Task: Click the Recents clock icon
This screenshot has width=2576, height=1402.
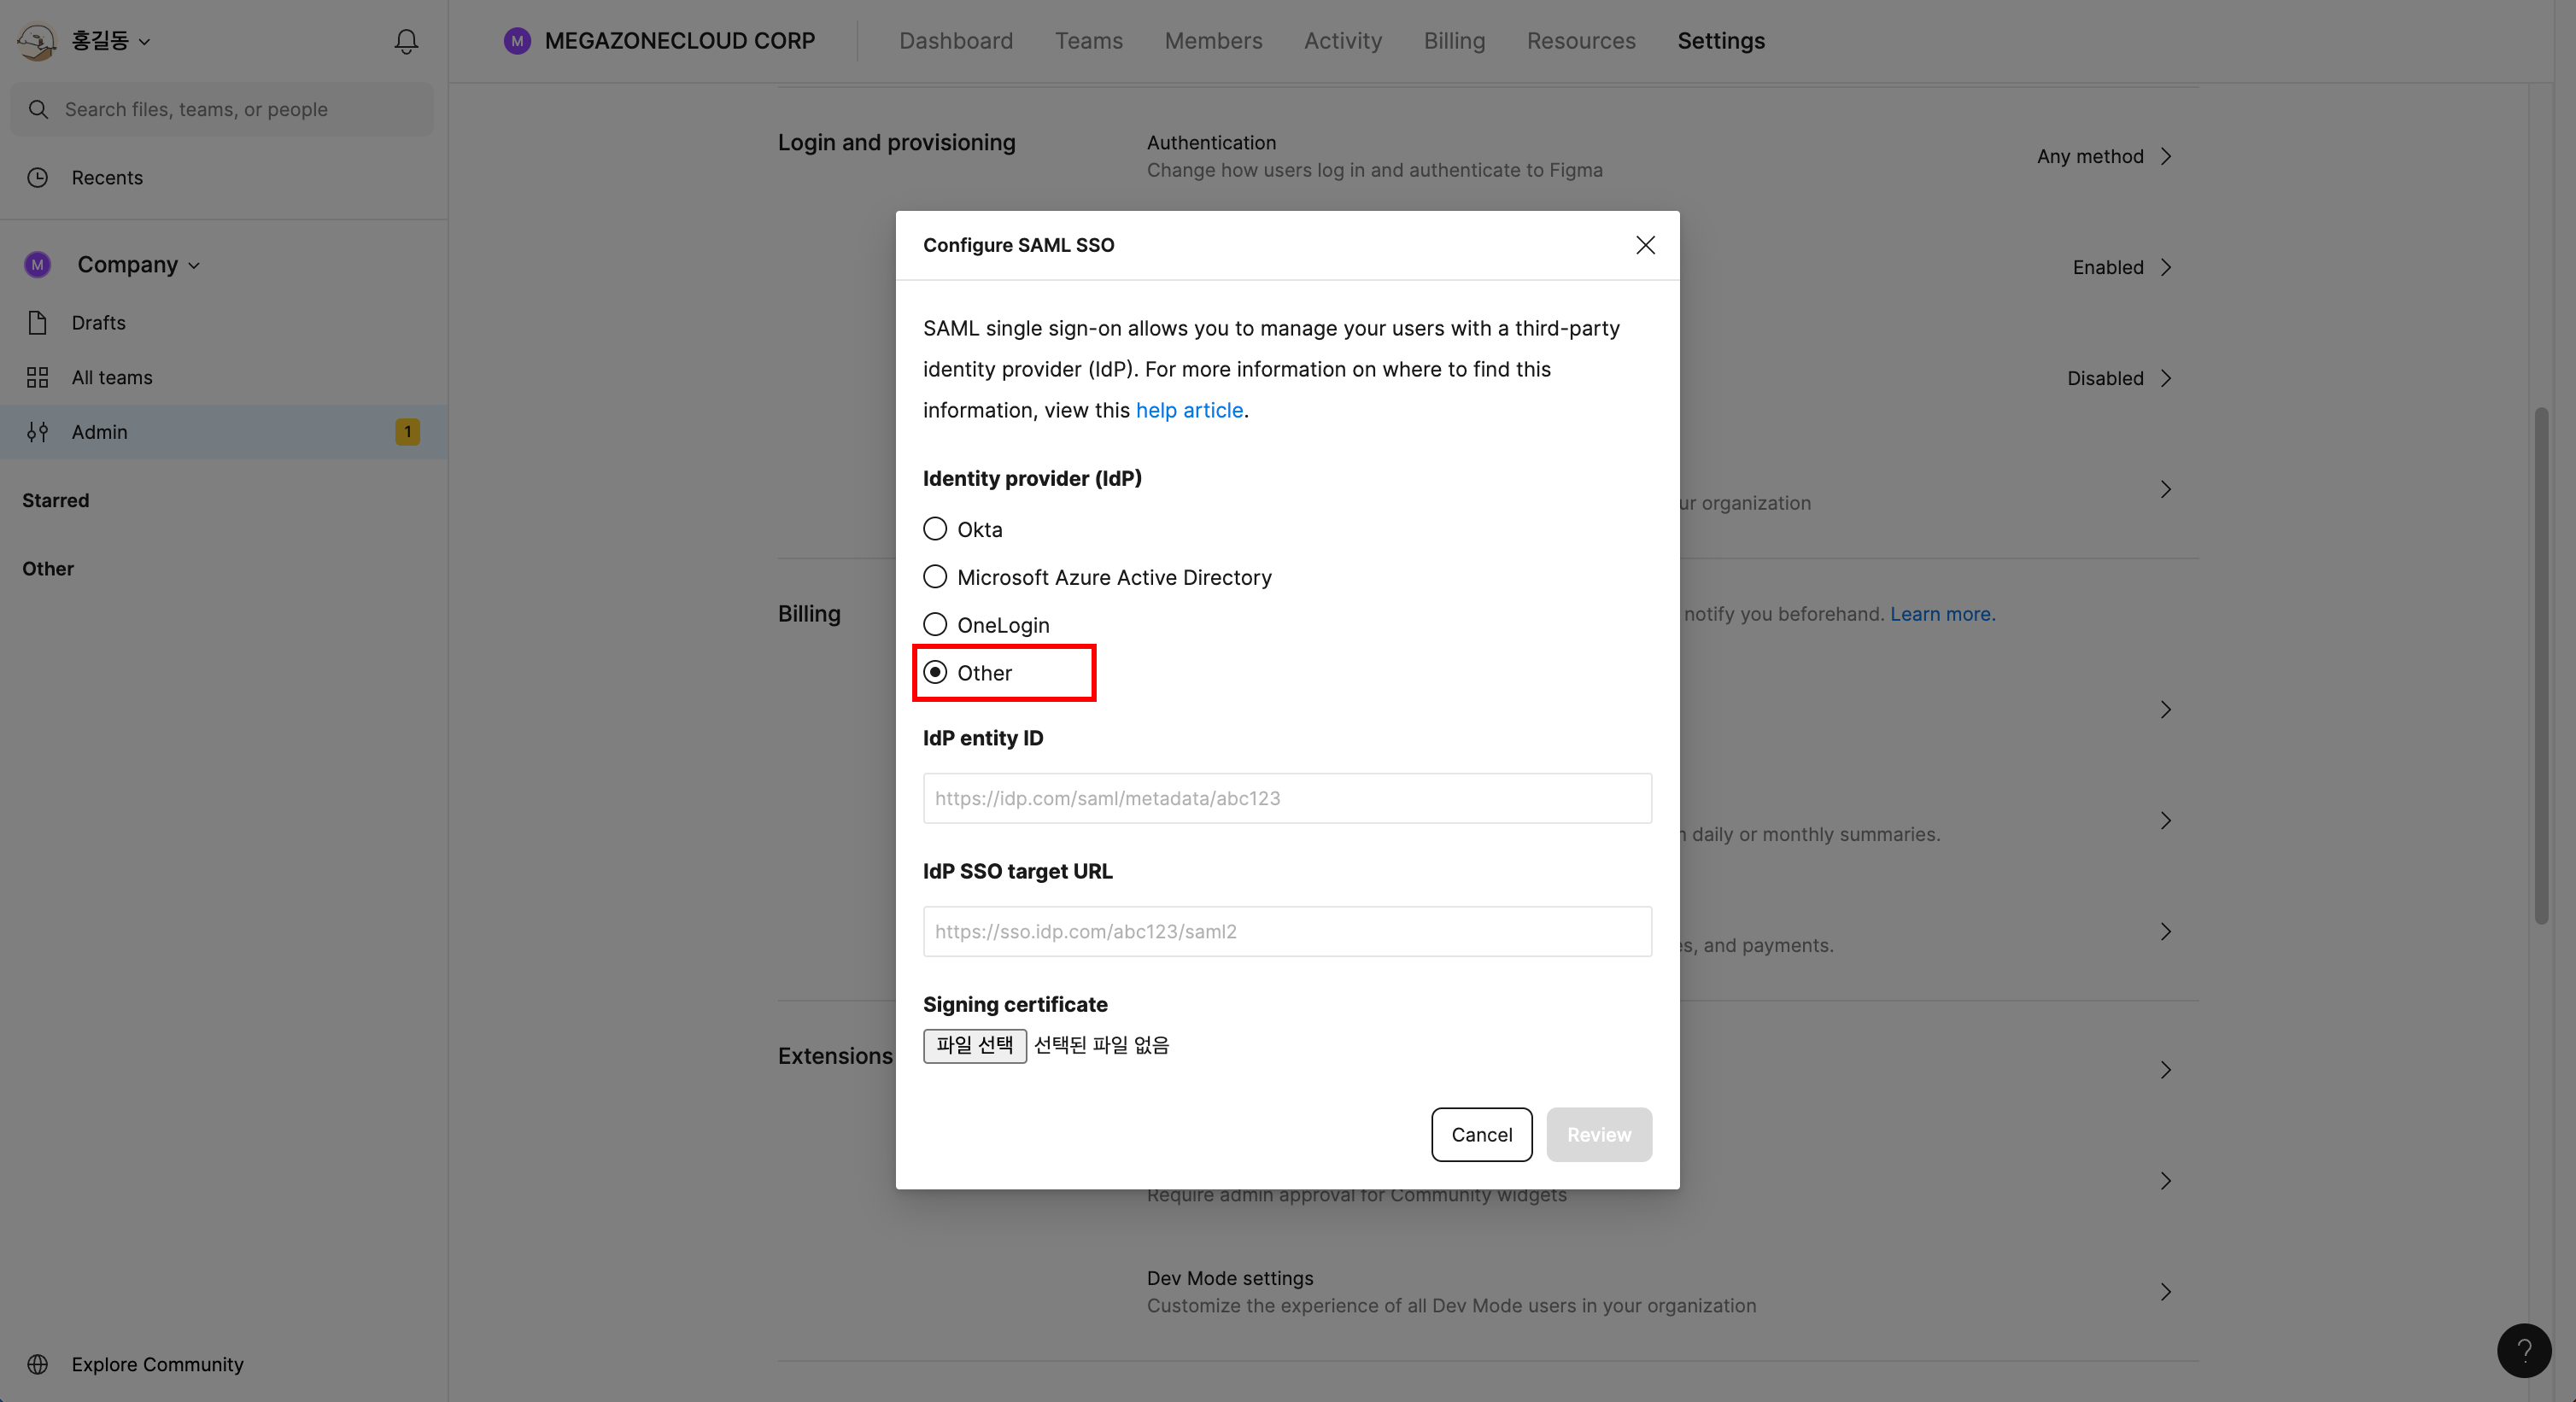Action: pyautogui.click(x=38, y=177)
